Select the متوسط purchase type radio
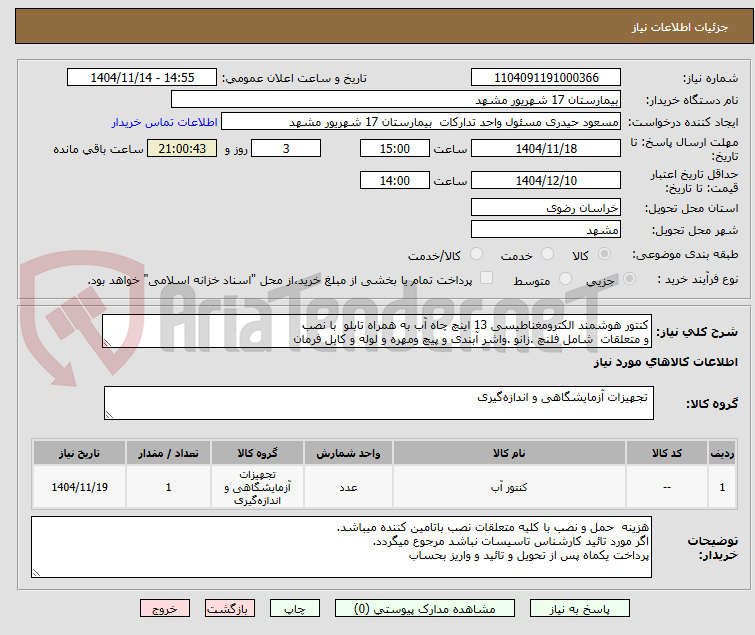Viewport: 755px width, 635px height. [565, 278]
